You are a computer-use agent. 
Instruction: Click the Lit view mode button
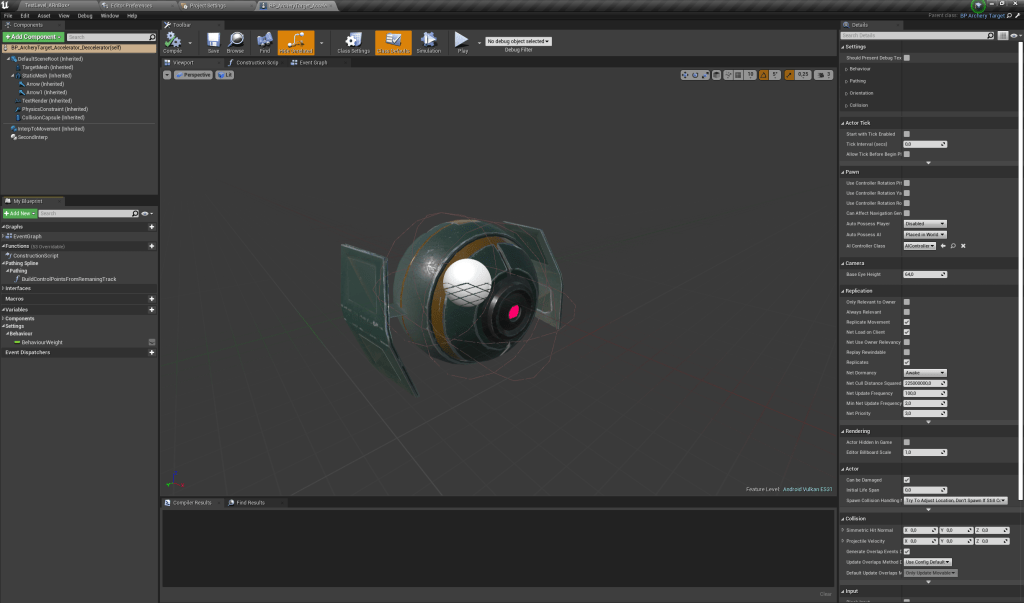(225, 75)
